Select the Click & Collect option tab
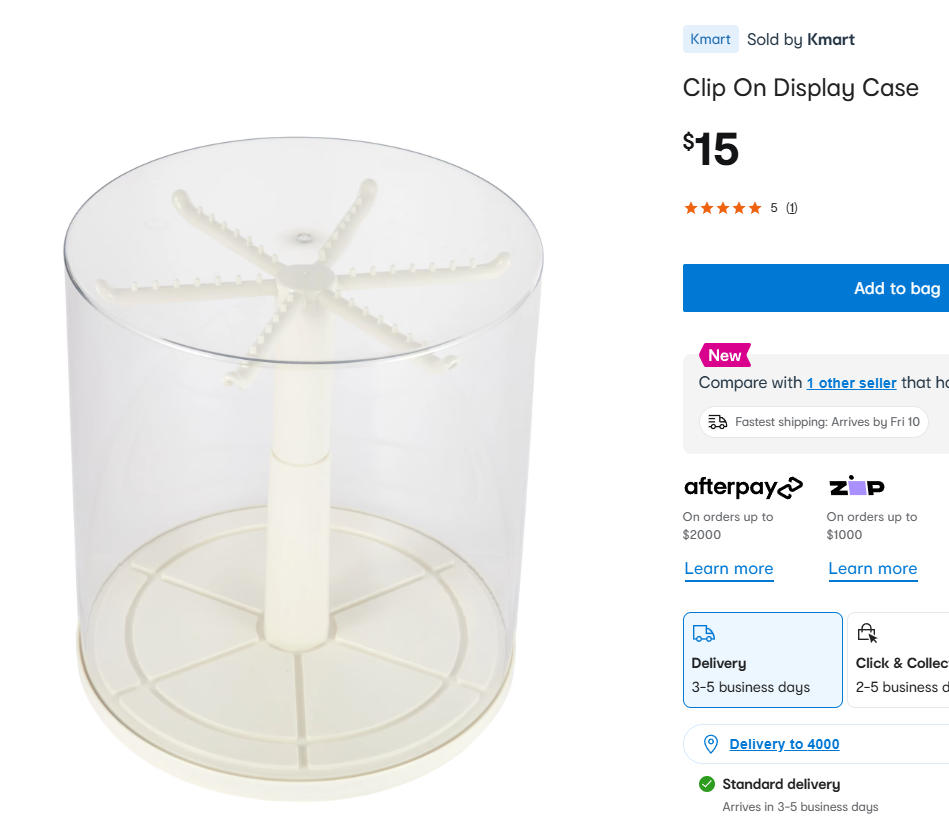 [900, 660]
